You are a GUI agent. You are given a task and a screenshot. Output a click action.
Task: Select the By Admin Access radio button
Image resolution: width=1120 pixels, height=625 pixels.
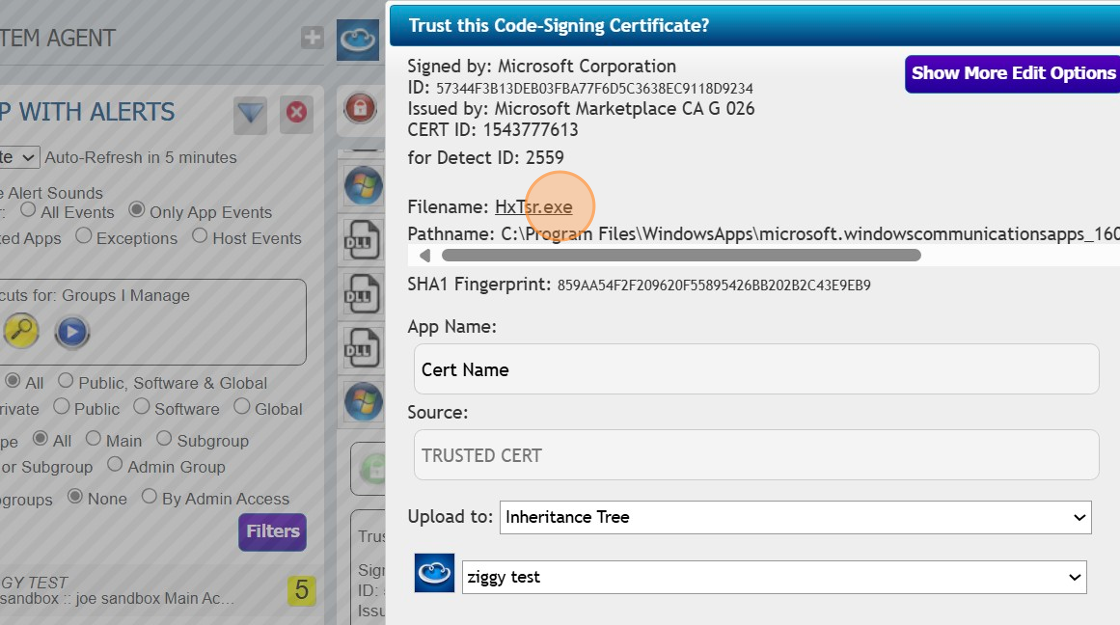150,498
